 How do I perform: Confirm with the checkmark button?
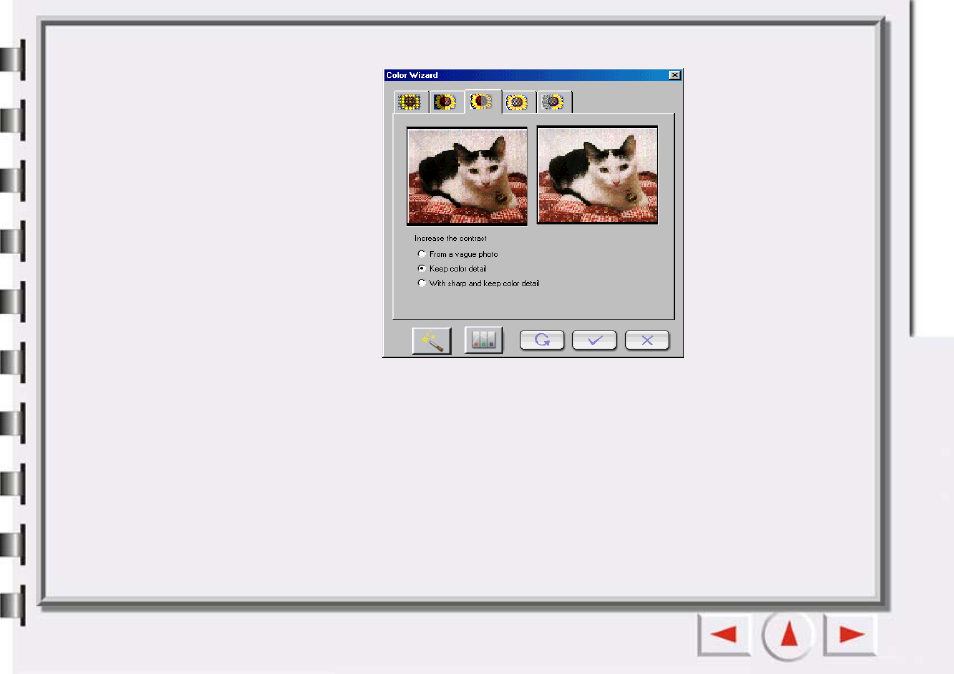[x=594, y=340]
